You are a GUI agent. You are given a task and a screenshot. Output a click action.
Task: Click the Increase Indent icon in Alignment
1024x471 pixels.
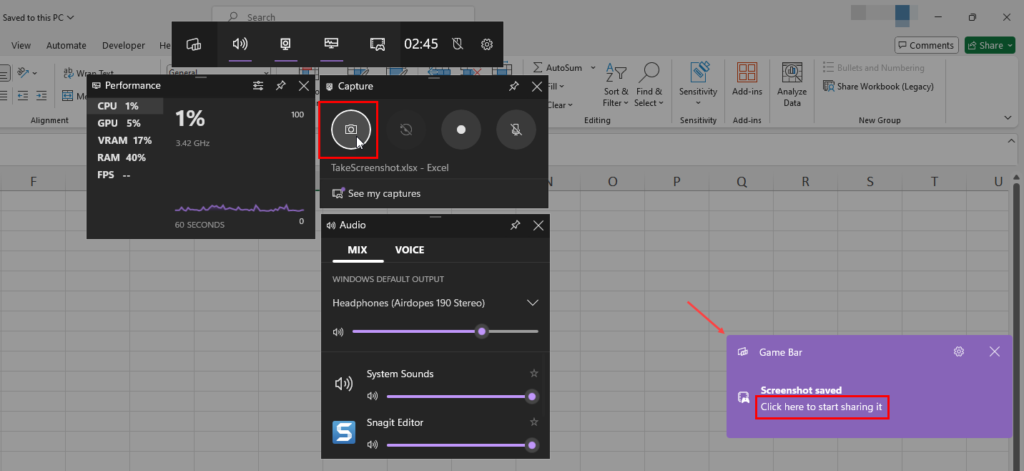pyautogui.click(x=41, y=95)
